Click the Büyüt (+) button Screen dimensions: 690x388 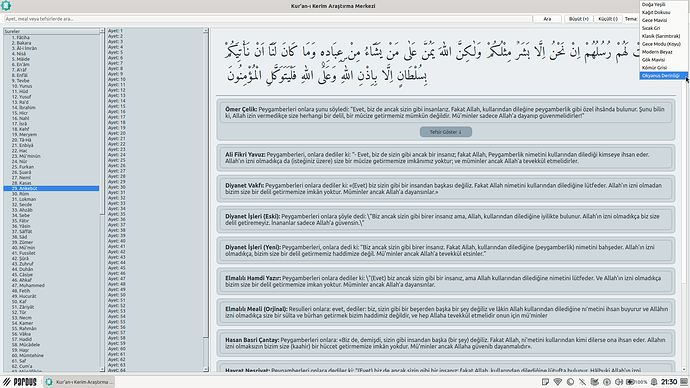pyautogui.click(x=578, y=19)
